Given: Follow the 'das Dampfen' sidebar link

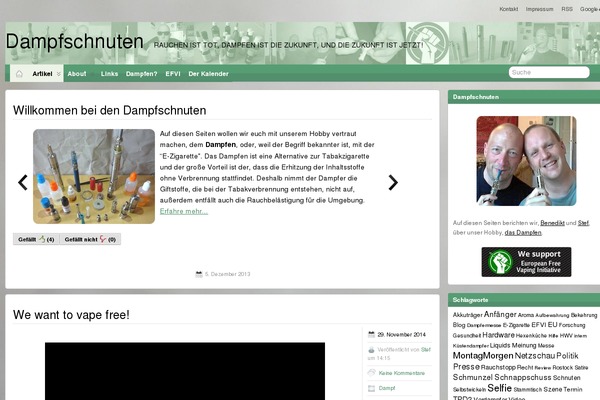Looking at the screenshot, I should tap(523, 232).
